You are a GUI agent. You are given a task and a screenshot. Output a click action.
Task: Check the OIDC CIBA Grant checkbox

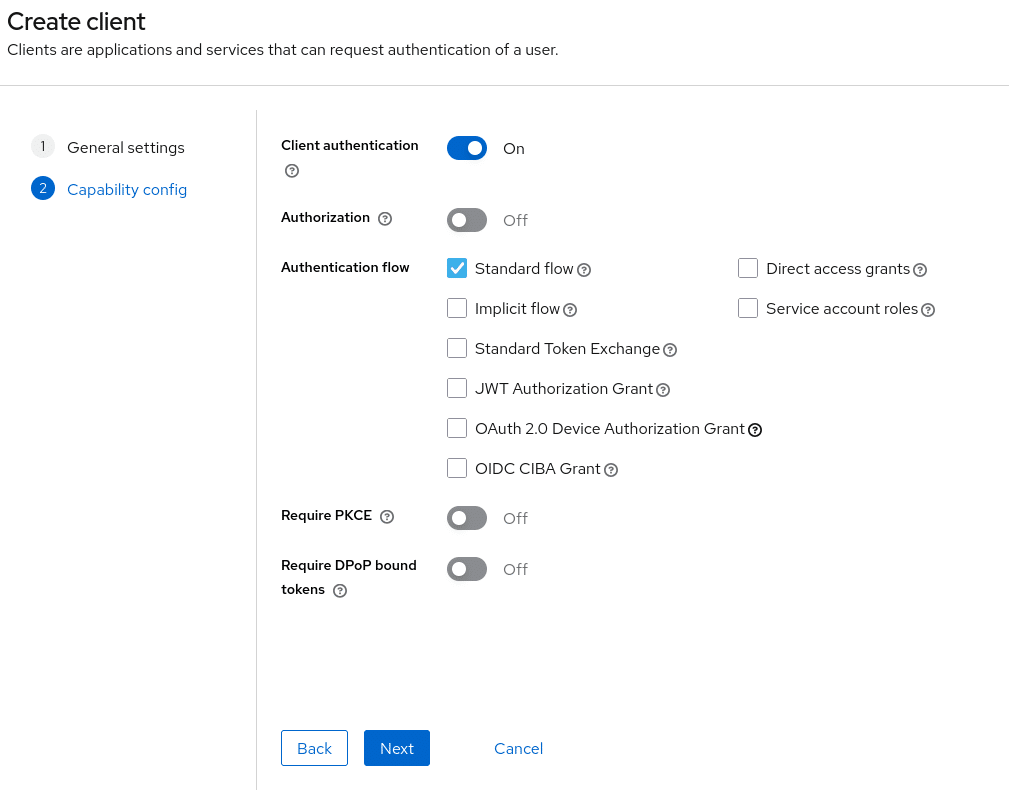click(x=457, y=468)
